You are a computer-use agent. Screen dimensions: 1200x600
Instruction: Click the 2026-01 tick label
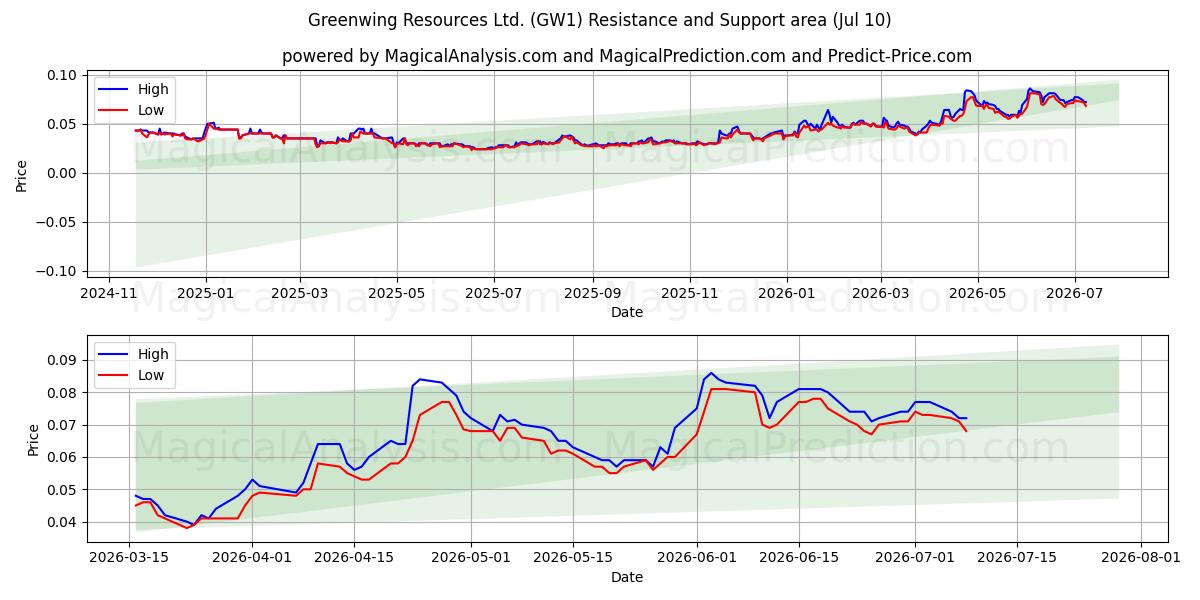pos(786,293)
